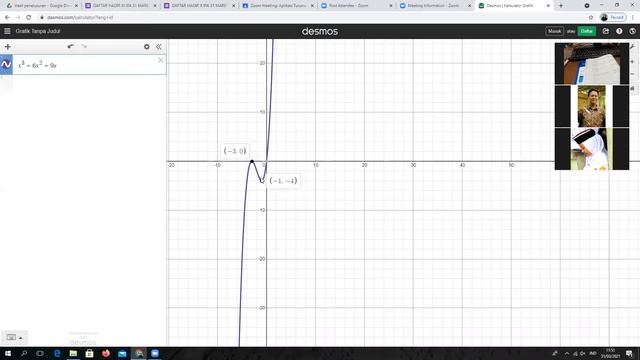Image resolution: width=640 pixels, height=360 pixels.
Task: Share the graph with the share icon
Action: [606, 31]
